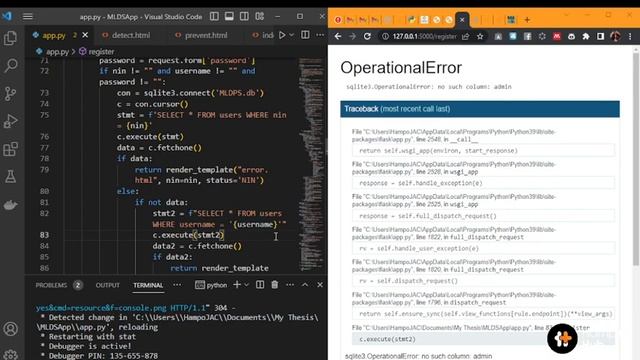Image resolution: width=640 pixels, height=360 pixels.
Task: Open editor More Actions ellipsis
Action: [320, 35]
